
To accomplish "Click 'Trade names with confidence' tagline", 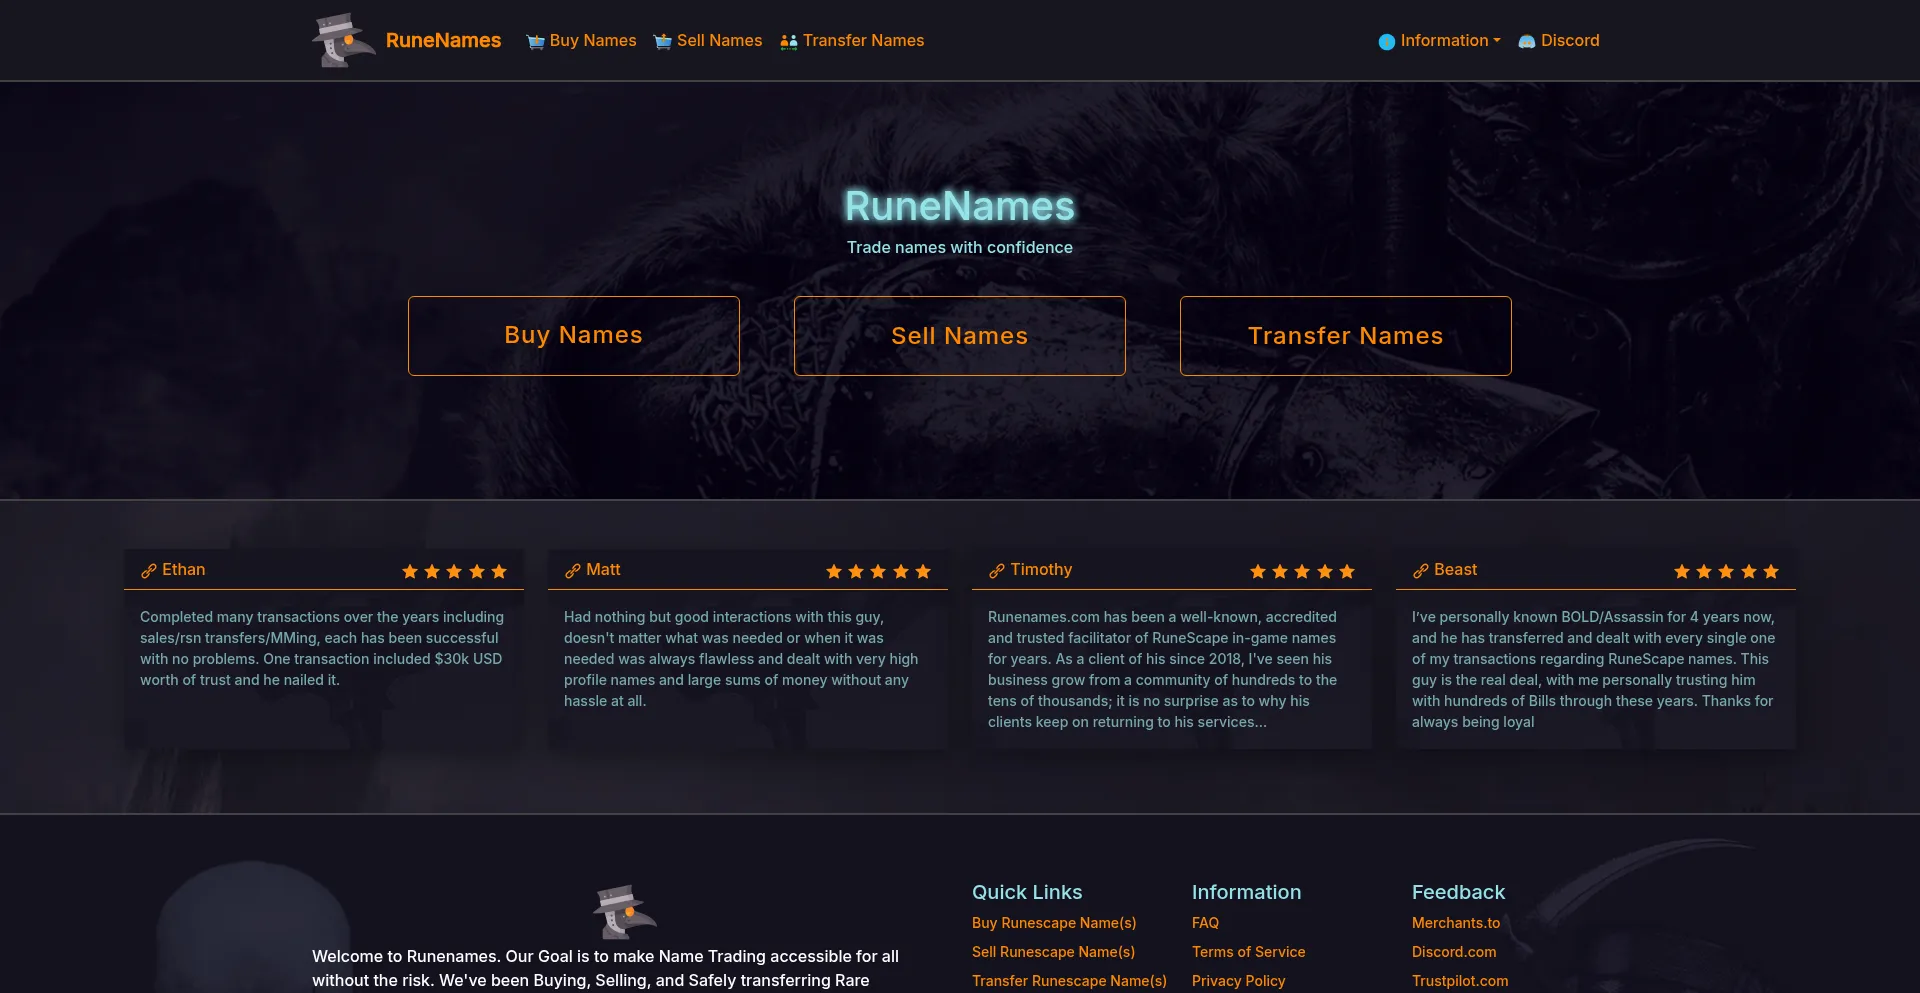I will point(960,247).
